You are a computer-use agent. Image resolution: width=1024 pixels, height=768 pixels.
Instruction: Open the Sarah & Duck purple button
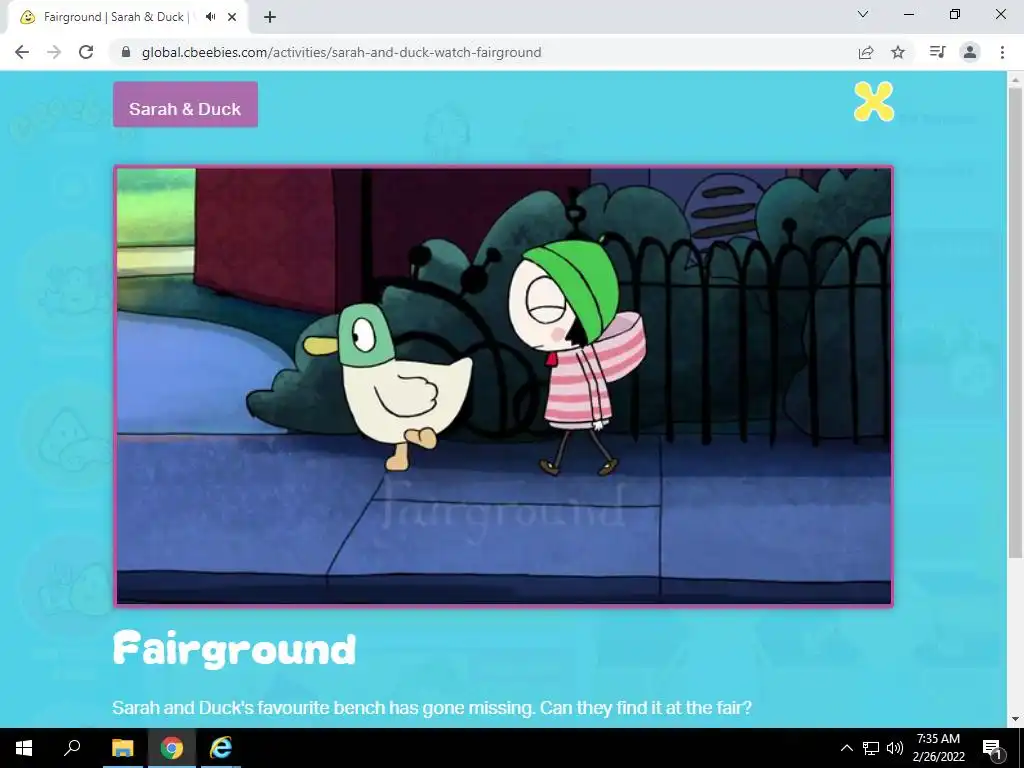pos(185,104)
